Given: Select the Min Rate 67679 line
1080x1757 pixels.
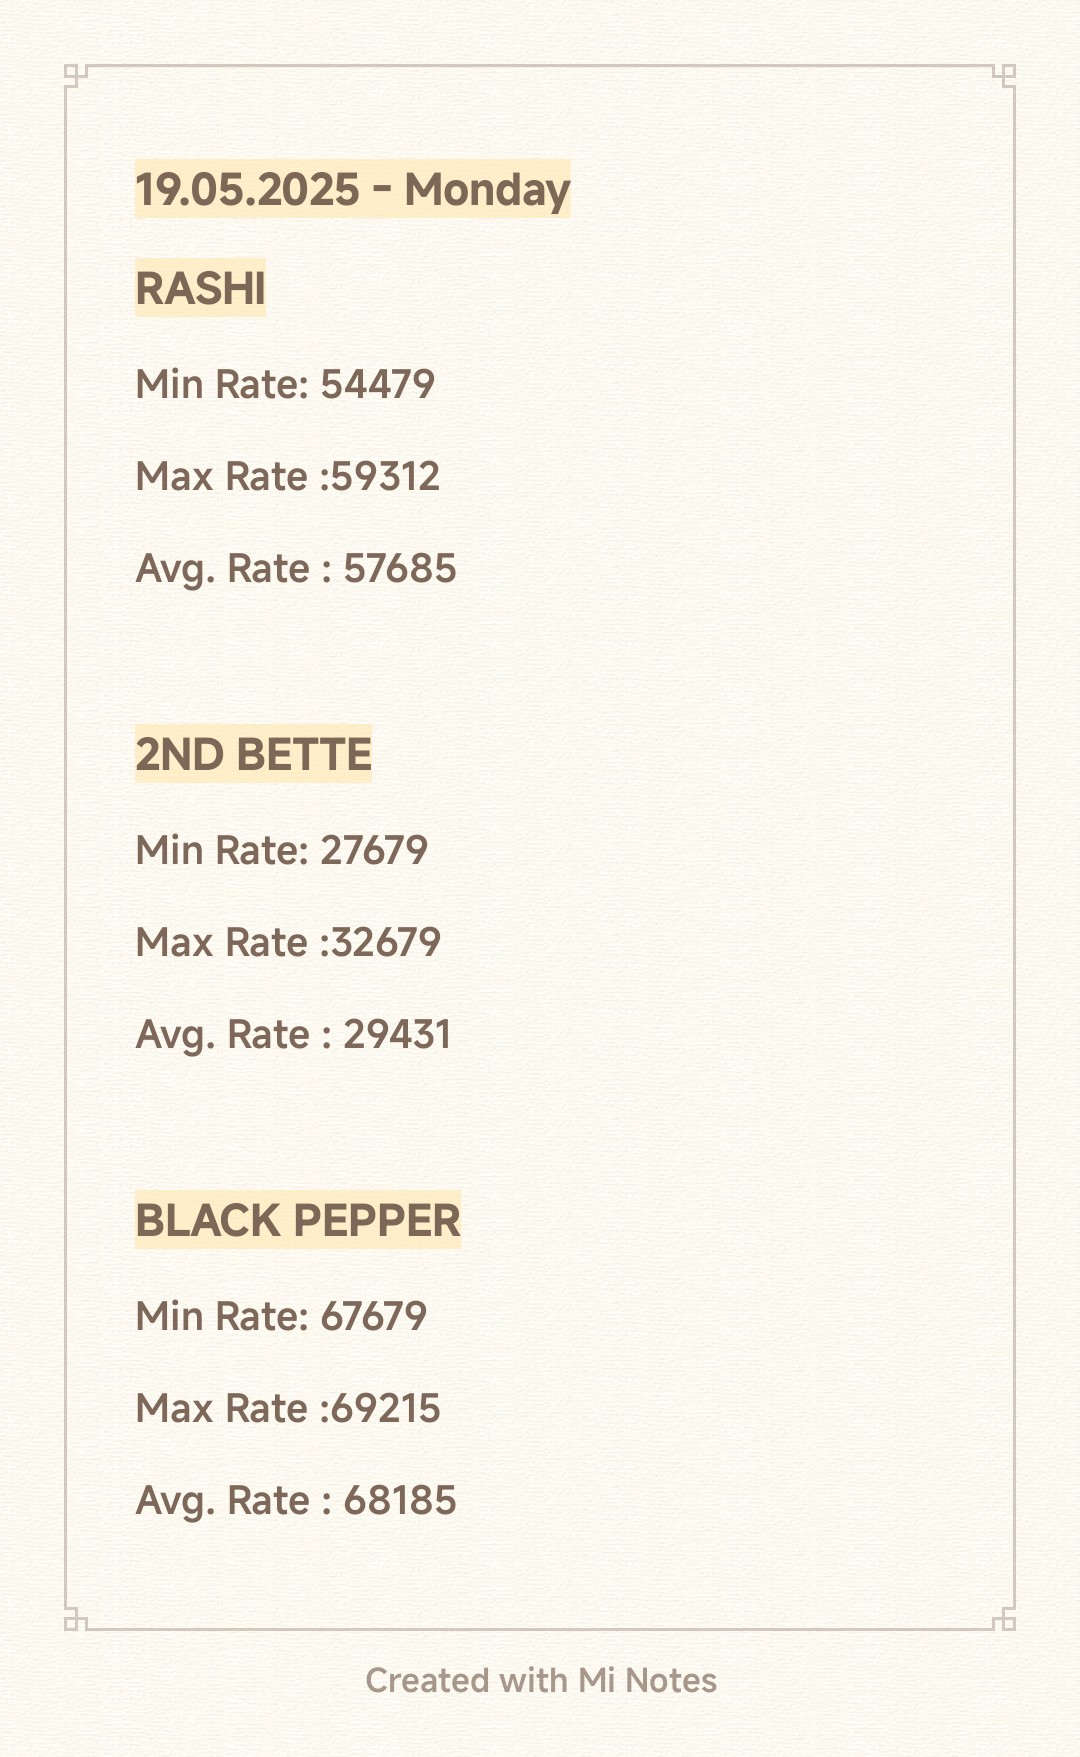Looking at the screenshot, I should point(281,1316).
